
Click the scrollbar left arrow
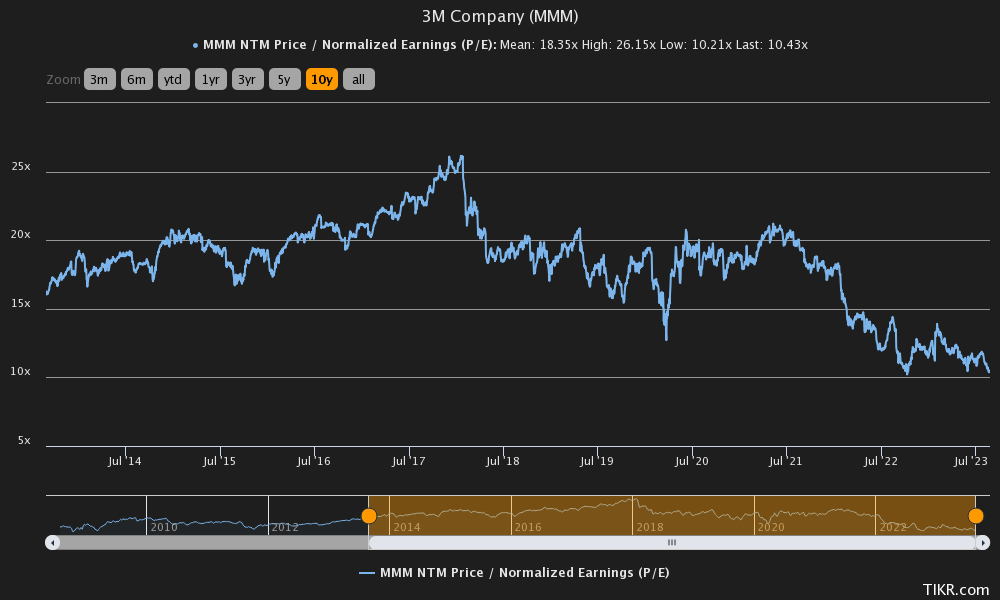click(52, 543)
